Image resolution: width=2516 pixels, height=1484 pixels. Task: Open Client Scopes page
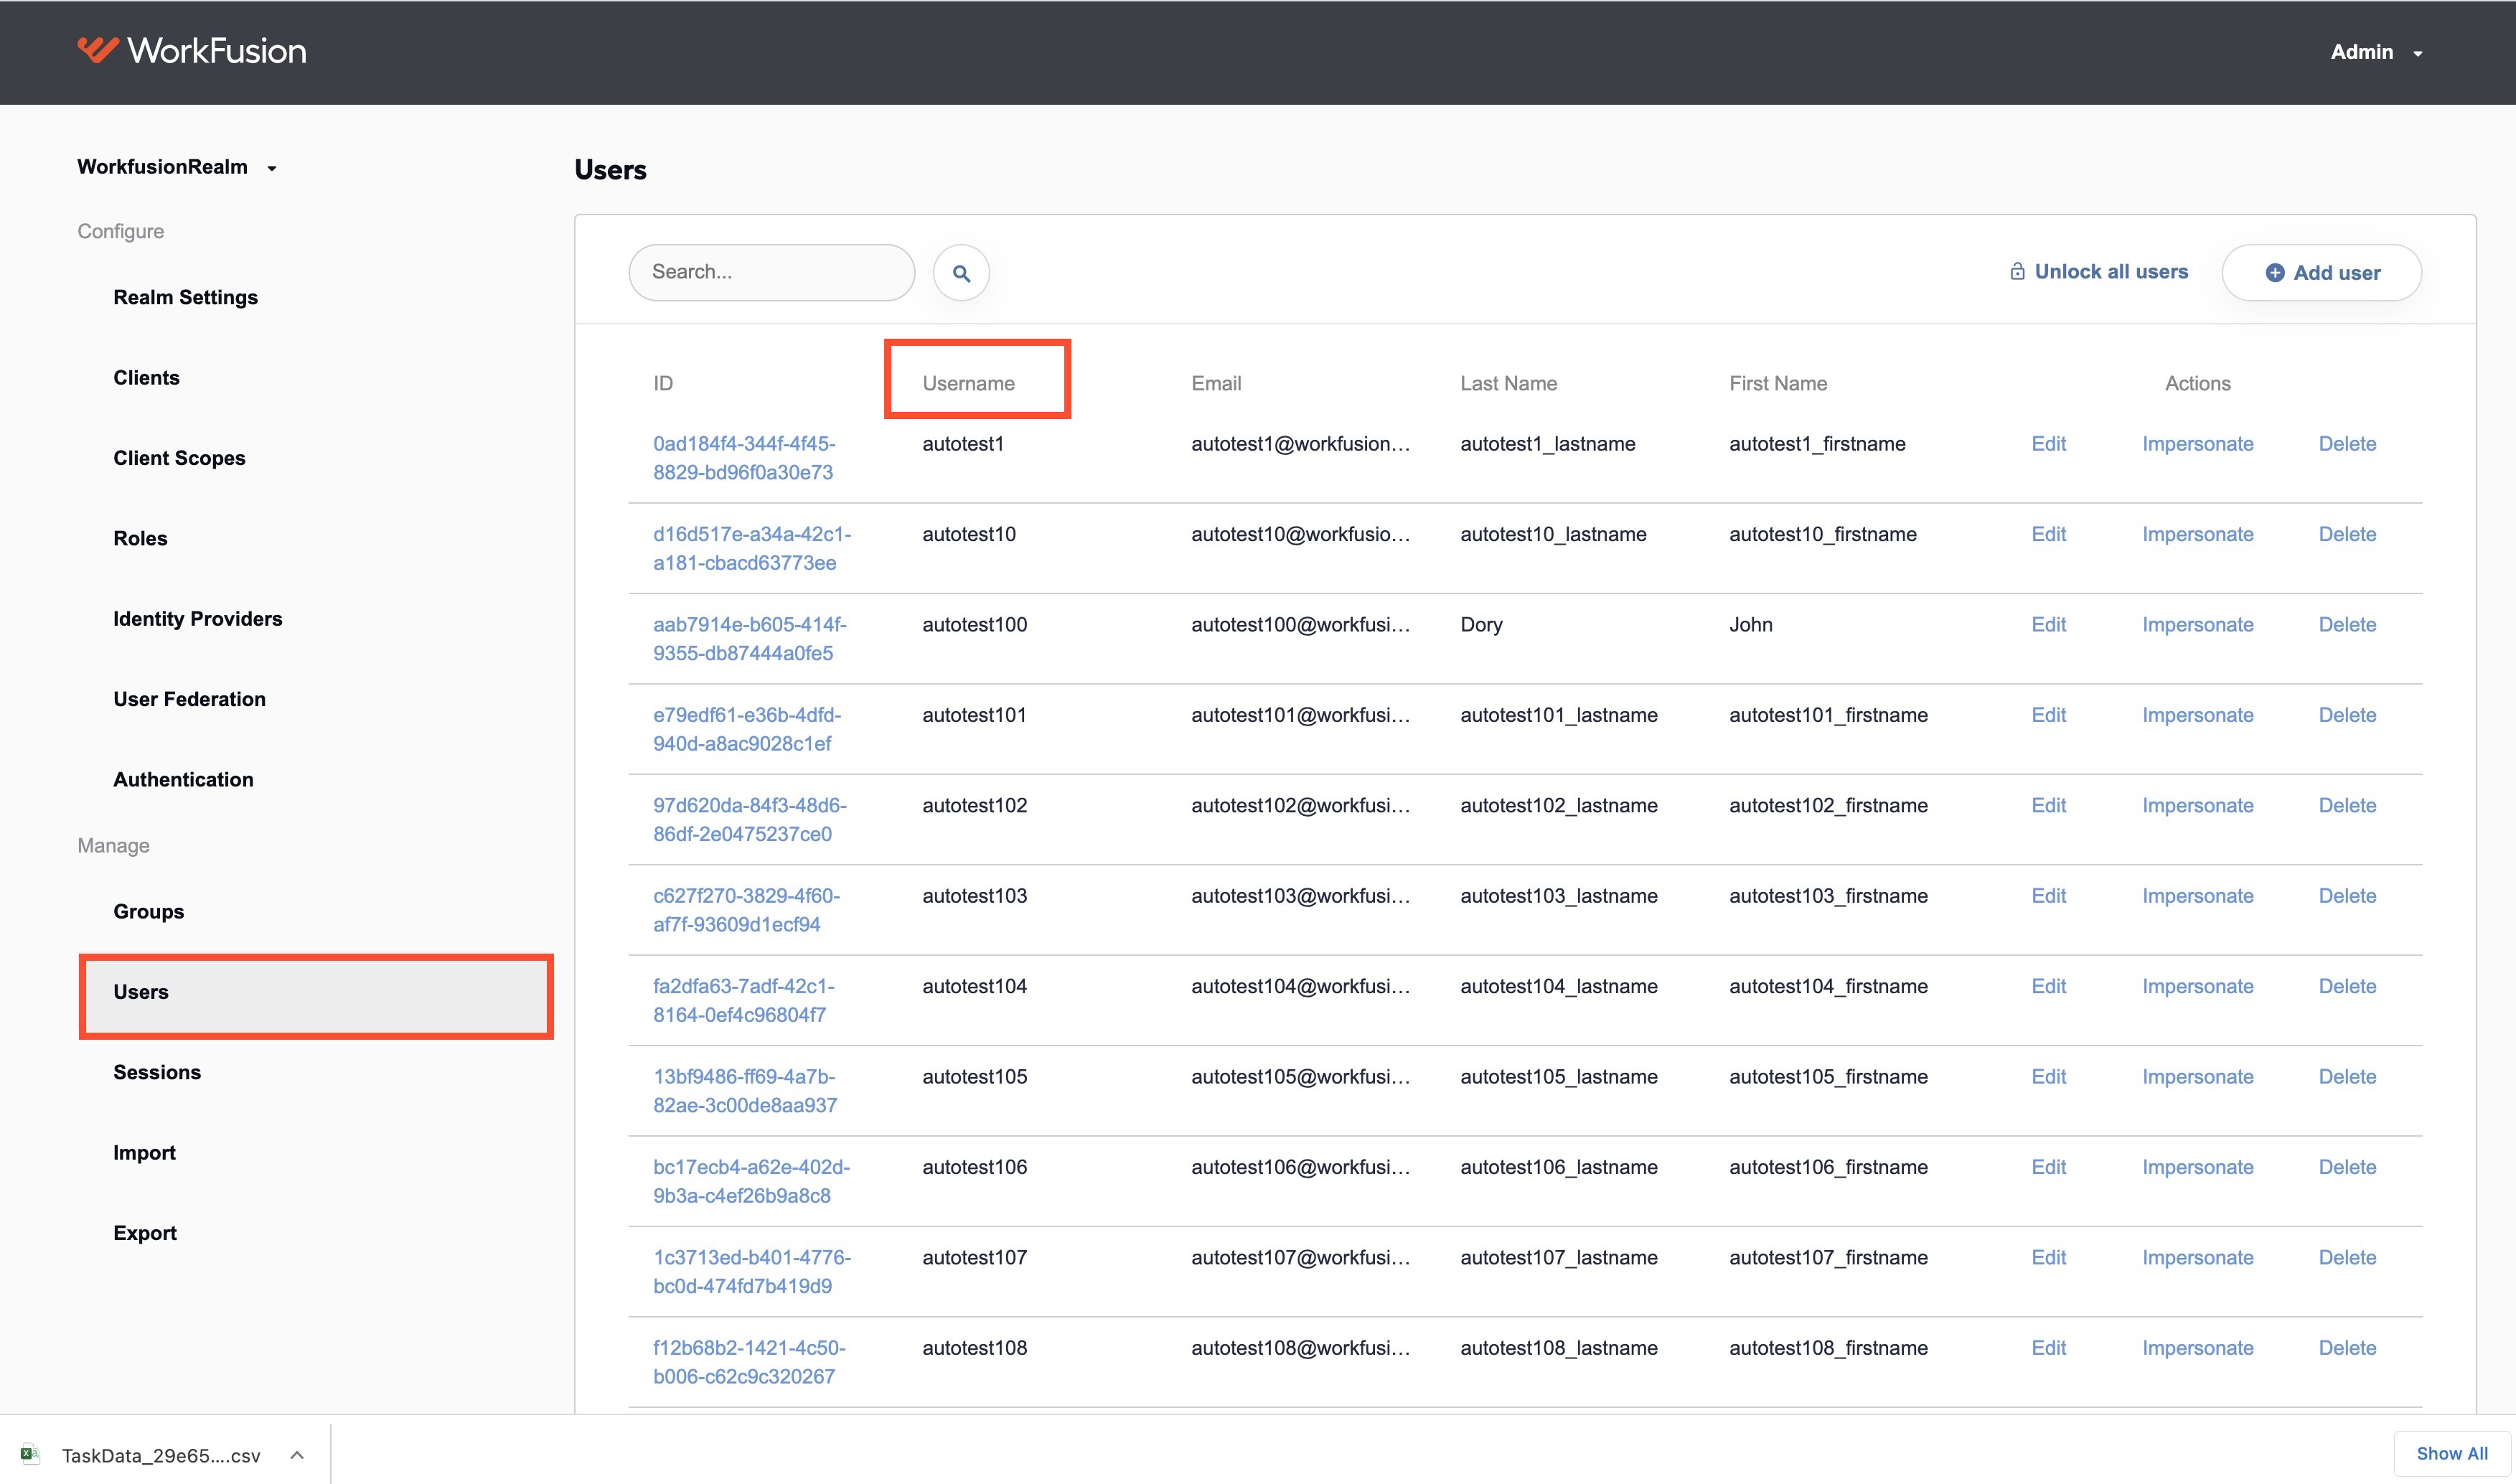point(179,458)
